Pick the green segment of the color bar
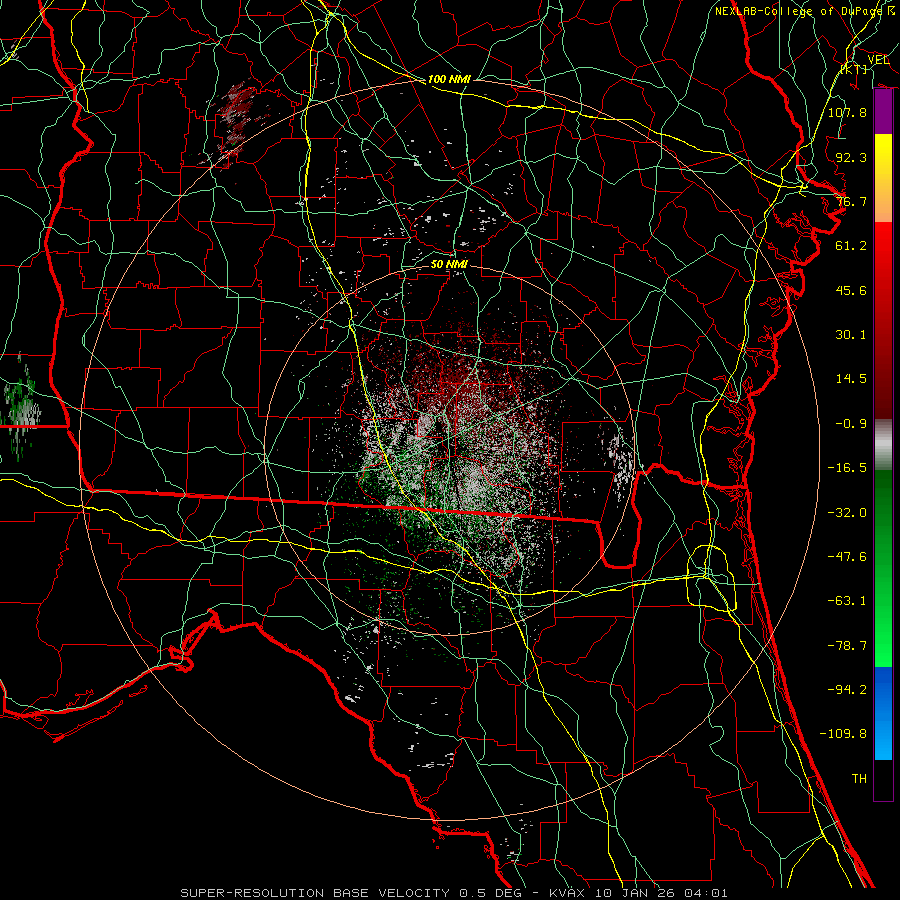This screenshot has width=900, height=900. click(x=883, y=568)
